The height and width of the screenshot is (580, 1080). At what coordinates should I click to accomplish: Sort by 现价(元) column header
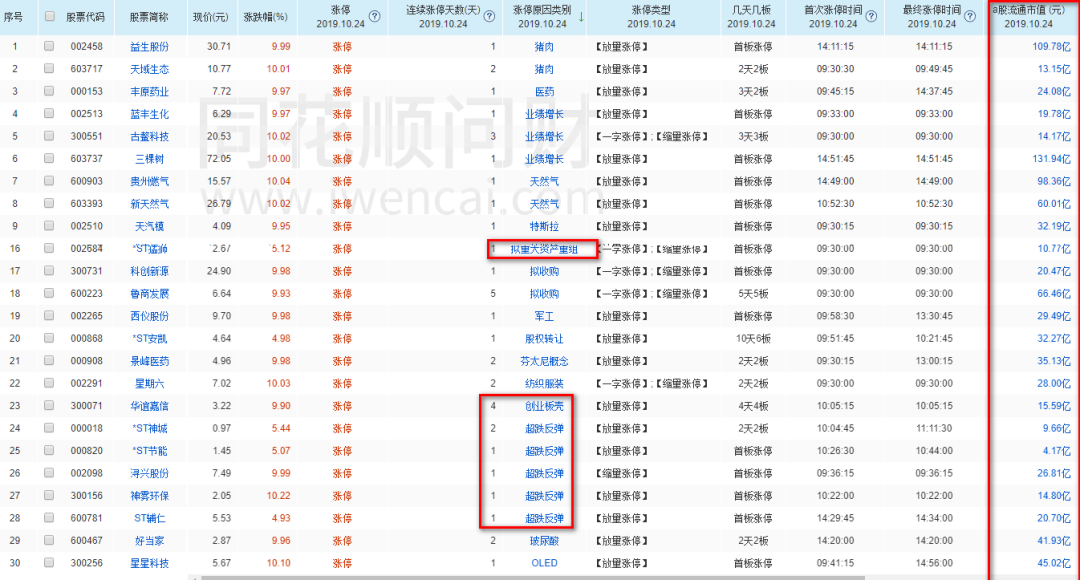211,17
